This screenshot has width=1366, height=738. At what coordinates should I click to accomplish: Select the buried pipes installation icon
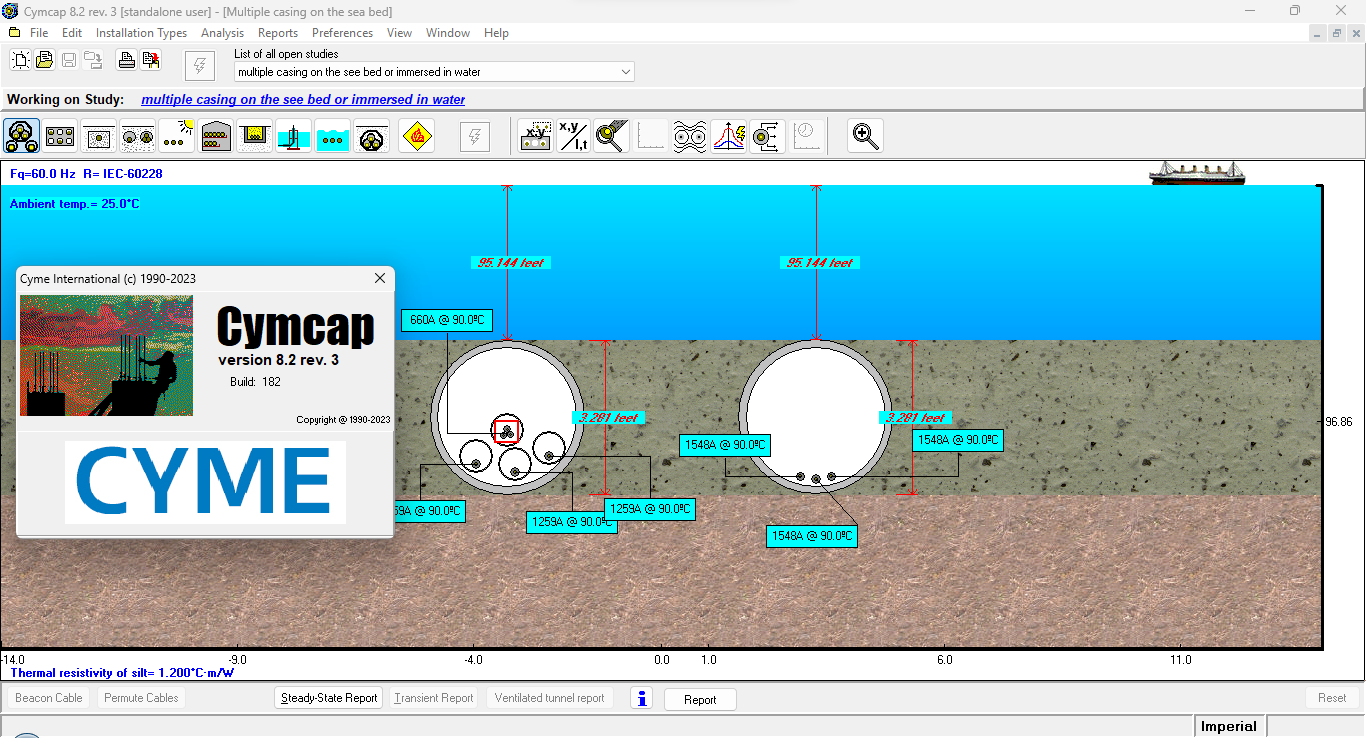click(x=138, y=135)
